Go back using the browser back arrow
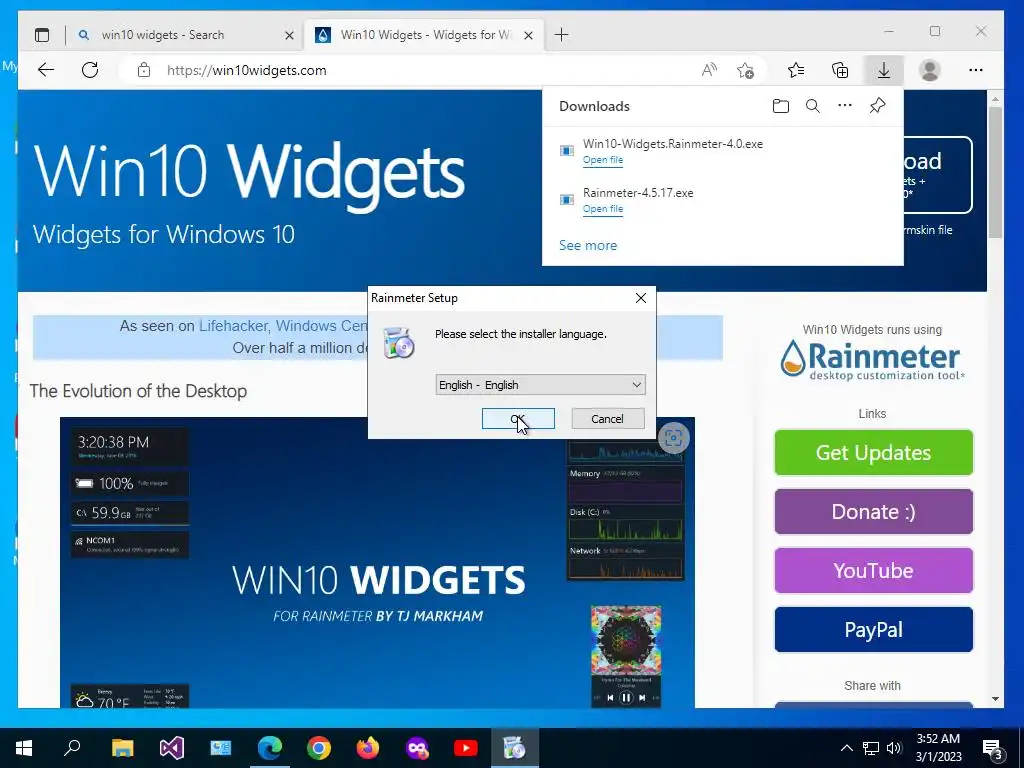This screenshot has width=1024, height=768. tap(46, 70)
